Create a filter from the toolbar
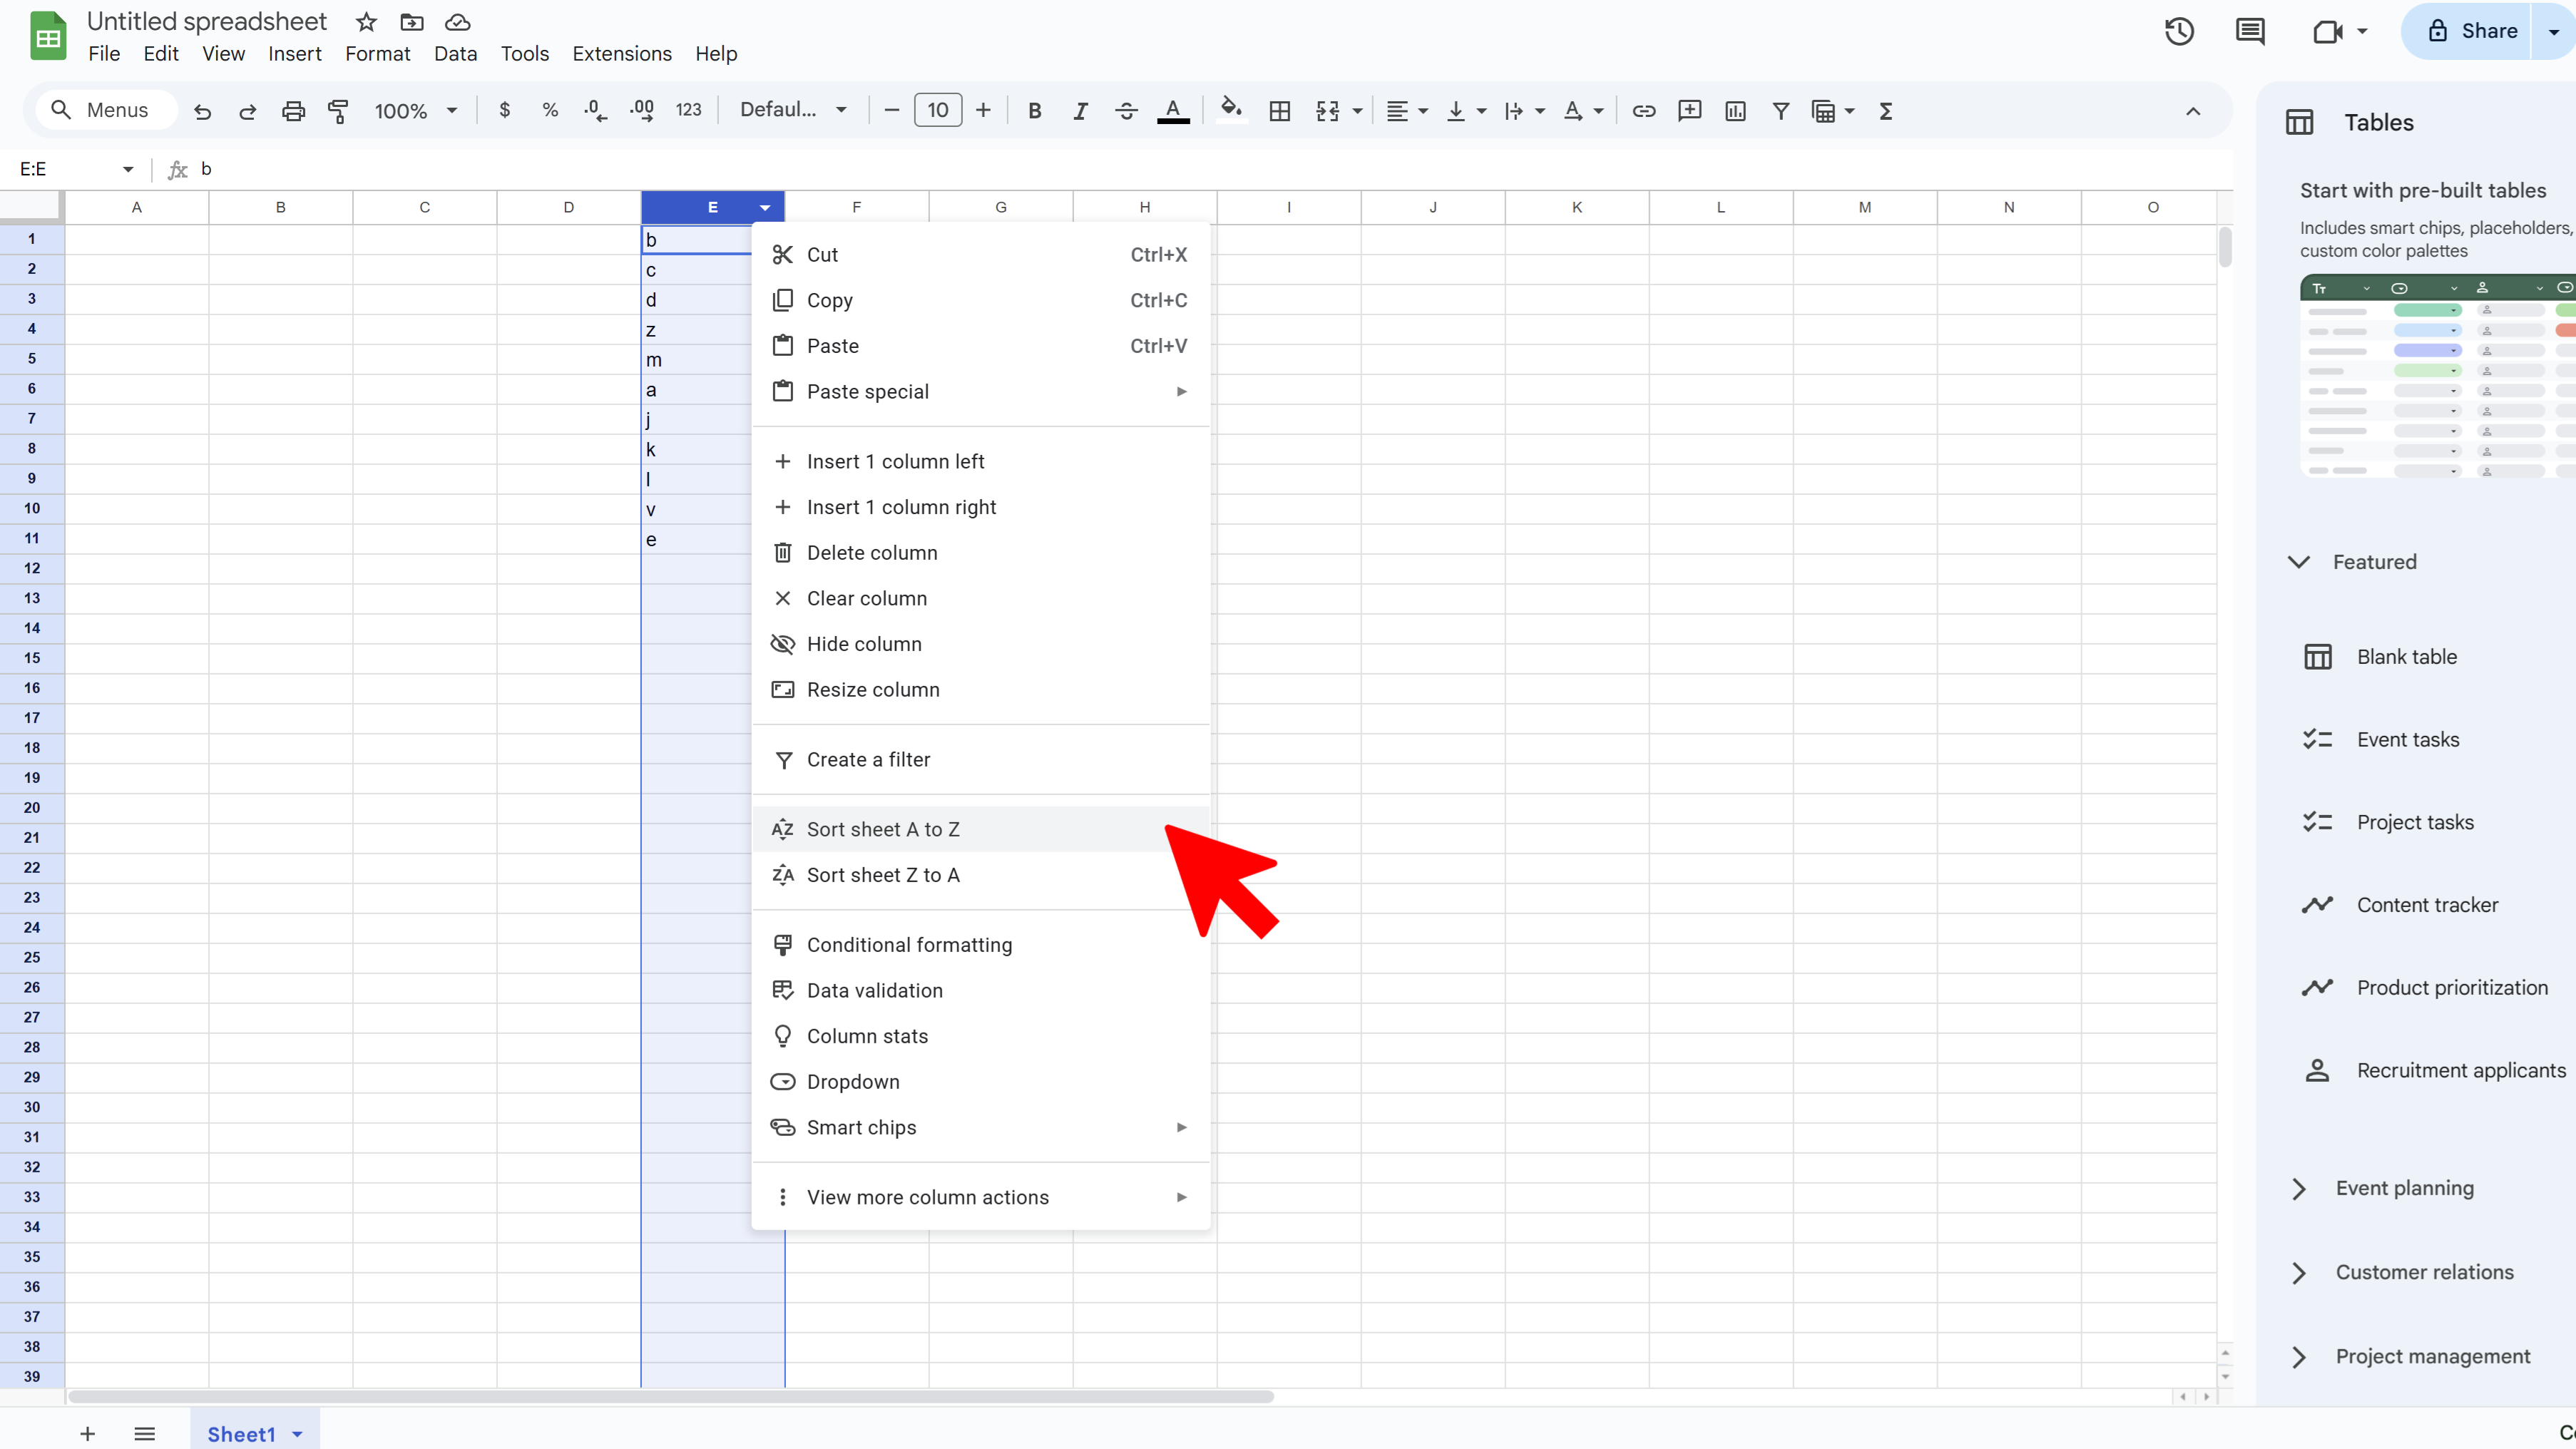This screenshot has width=2576, height=1449. tap(1781, 111)
